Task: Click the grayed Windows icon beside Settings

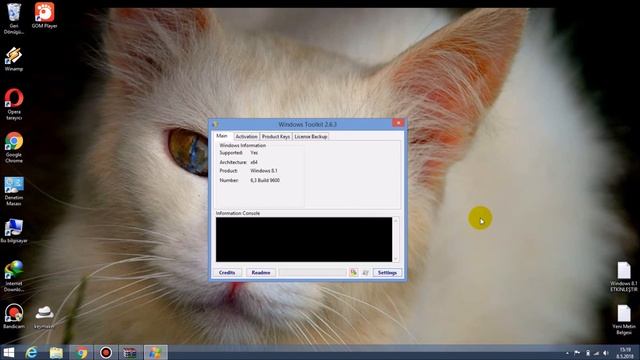Action: pyautogui.click(x=366, y=272)
